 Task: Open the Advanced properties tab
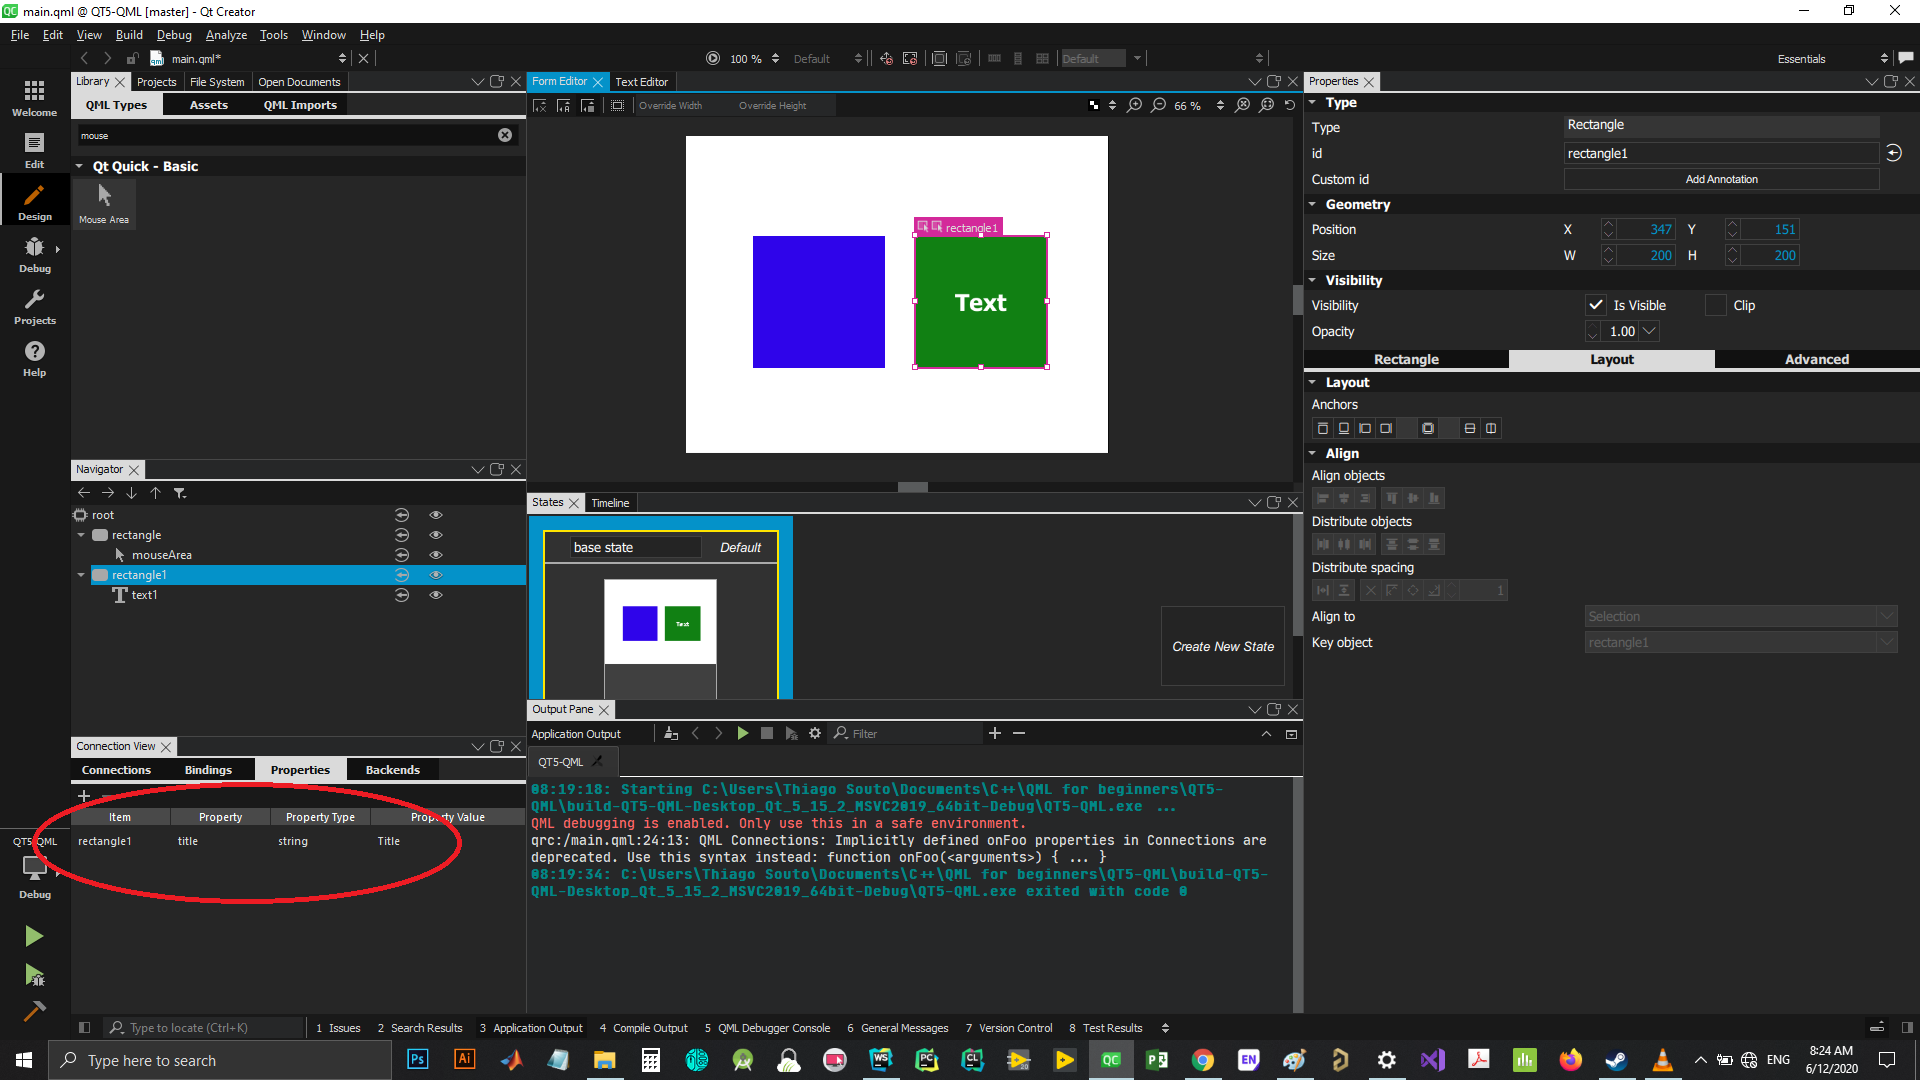(x=1817, y=359)
